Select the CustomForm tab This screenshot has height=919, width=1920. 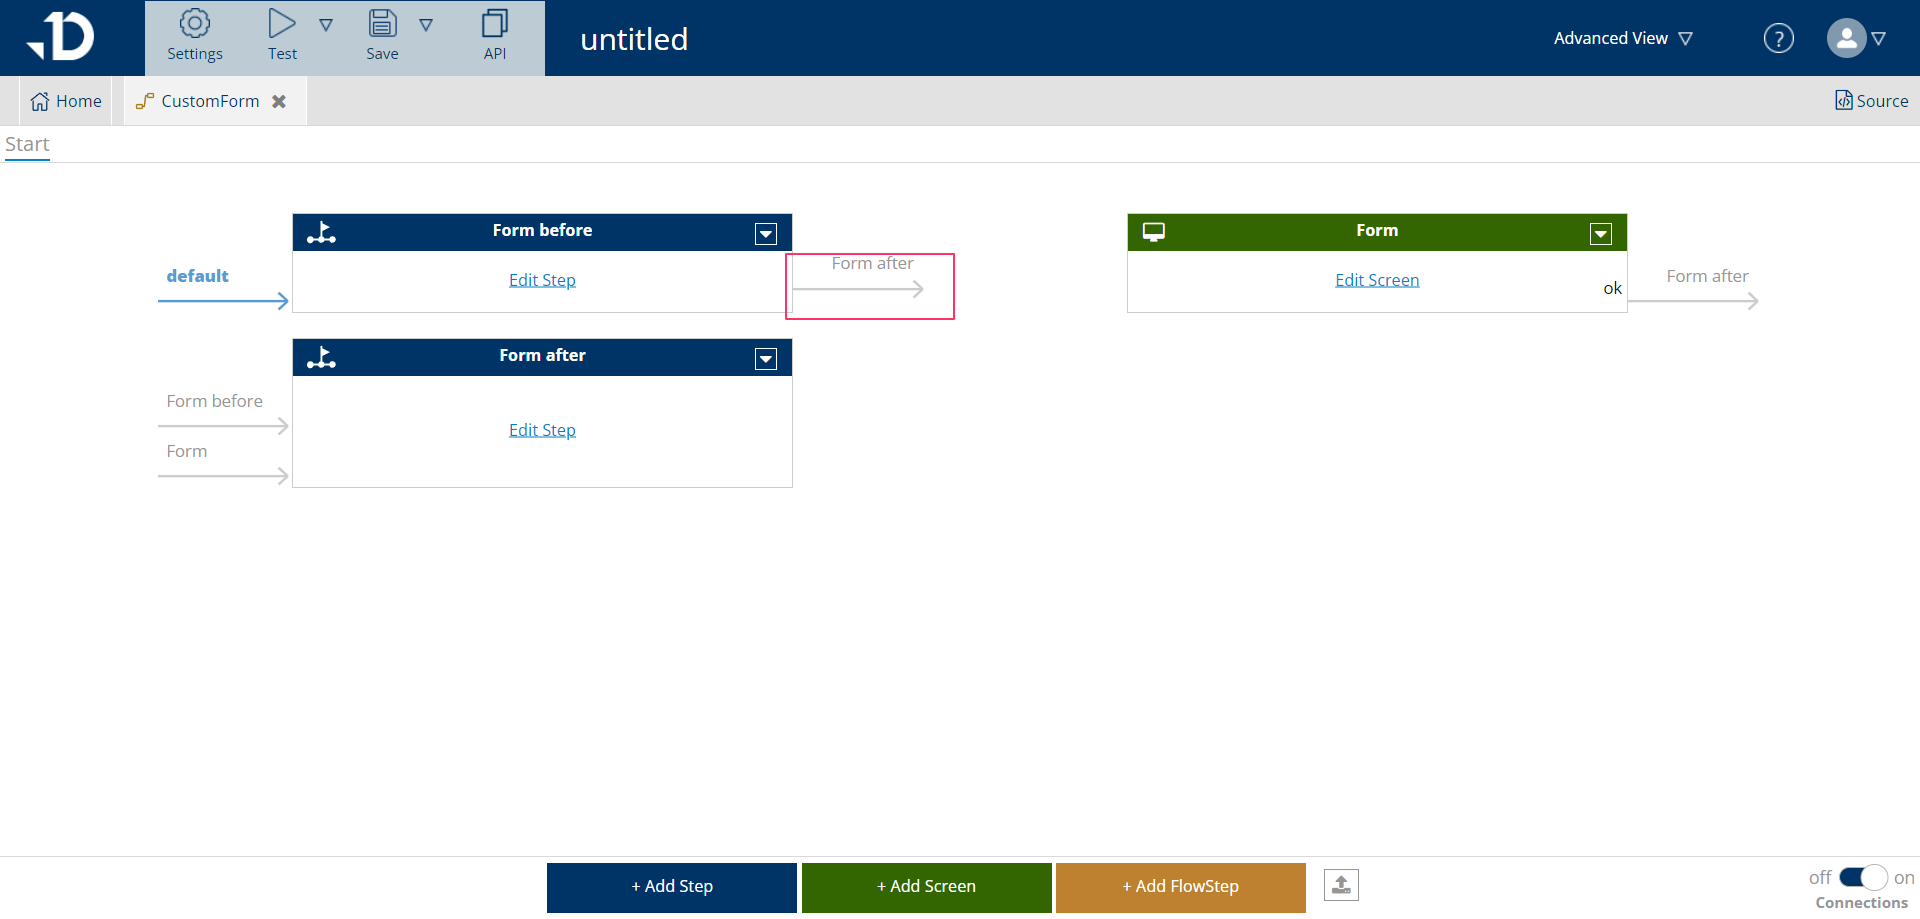209,100
